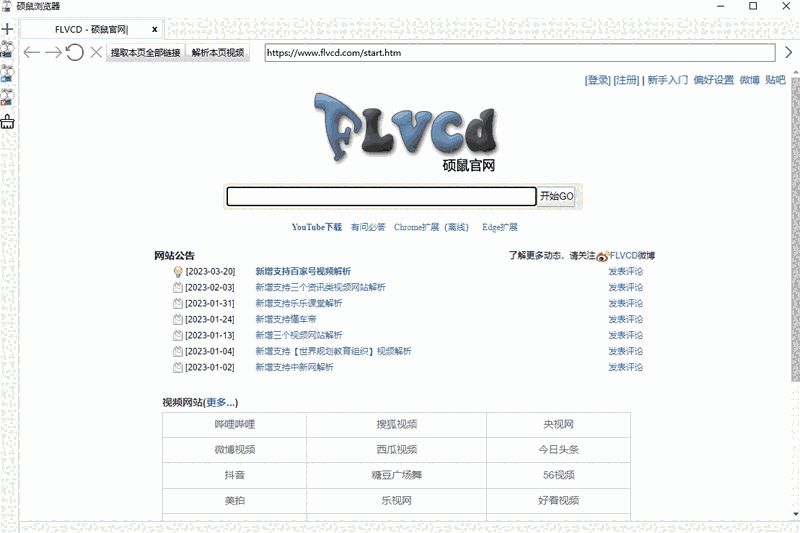This screenshot has height=533, width=800.
Task: Go back with the left arrow
Action: point(32,53)
